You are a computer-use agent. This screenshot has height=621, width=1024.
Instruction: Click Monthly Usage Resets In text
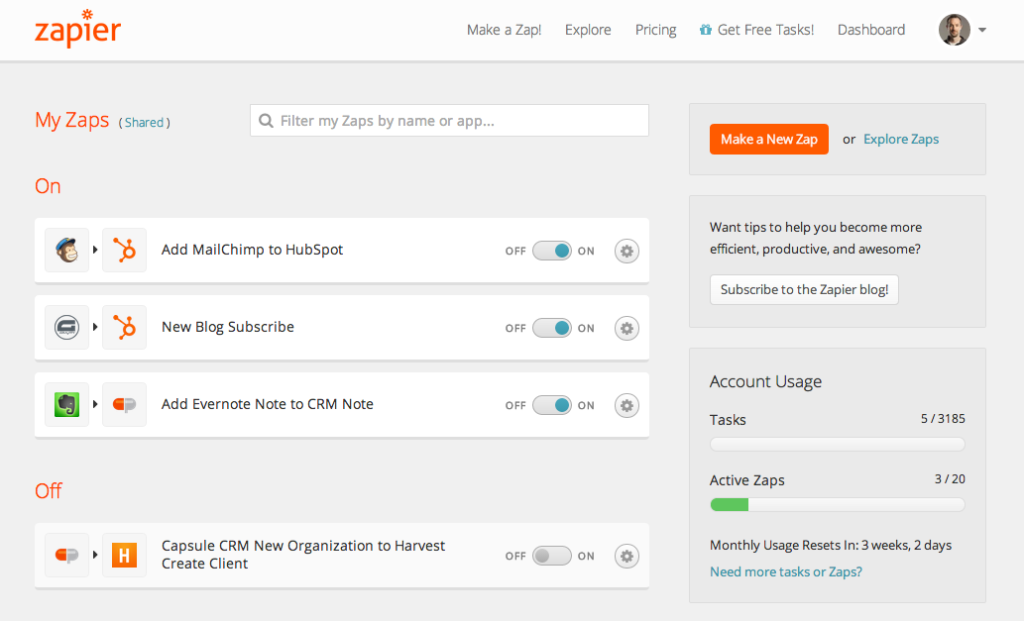point(831,545)
